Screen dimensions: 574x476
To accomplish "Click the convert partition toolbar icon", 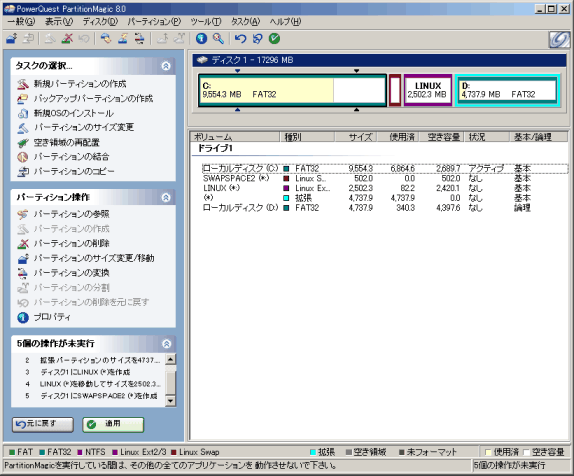I will point(139,38).
